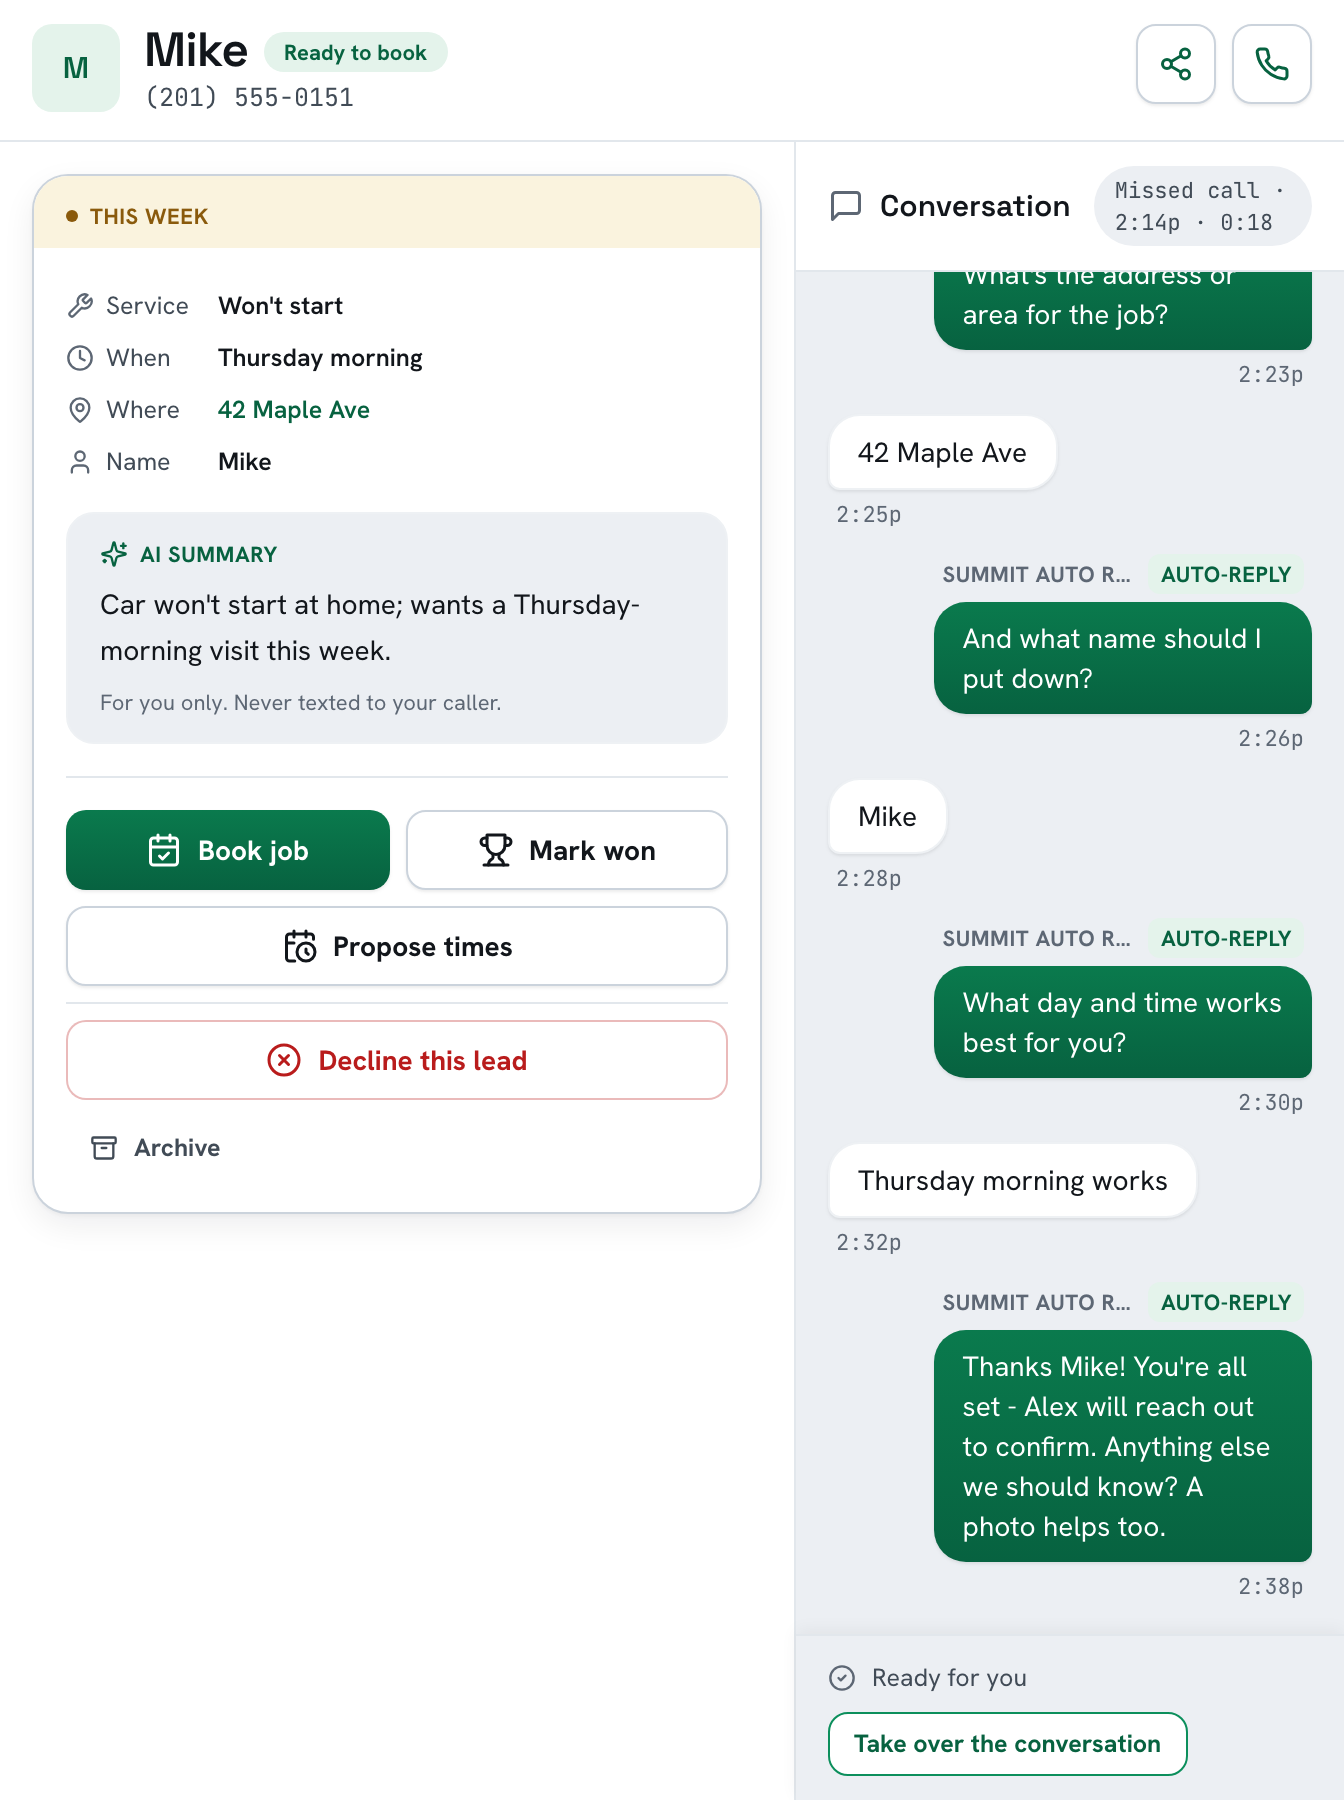Click the M avatar badge
Image resolution: width=1344 pixels, height=1800 pixels.
pos(76,68)
